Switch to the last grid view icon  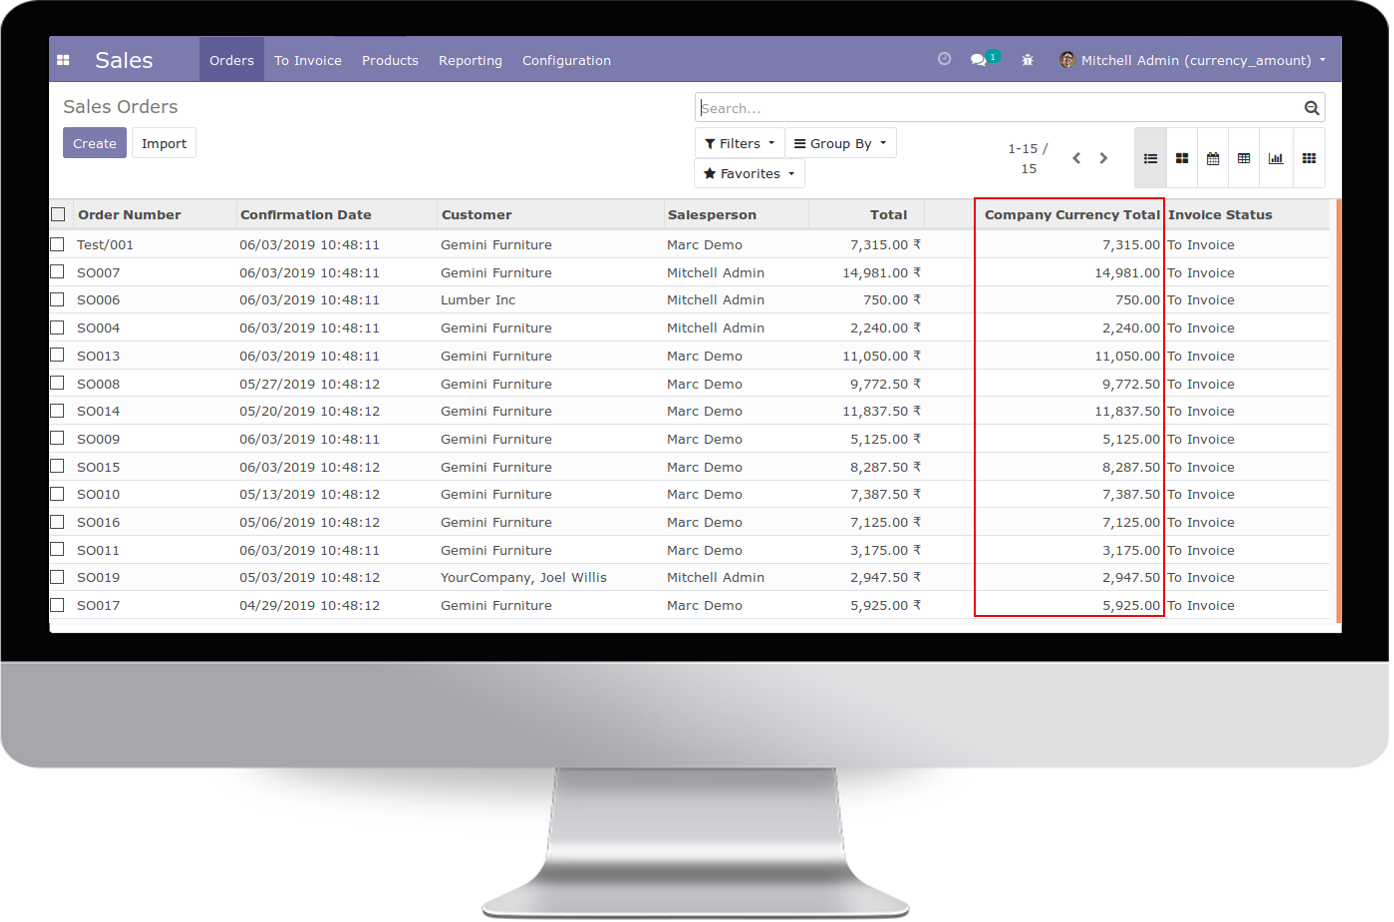coord(1309,158)
